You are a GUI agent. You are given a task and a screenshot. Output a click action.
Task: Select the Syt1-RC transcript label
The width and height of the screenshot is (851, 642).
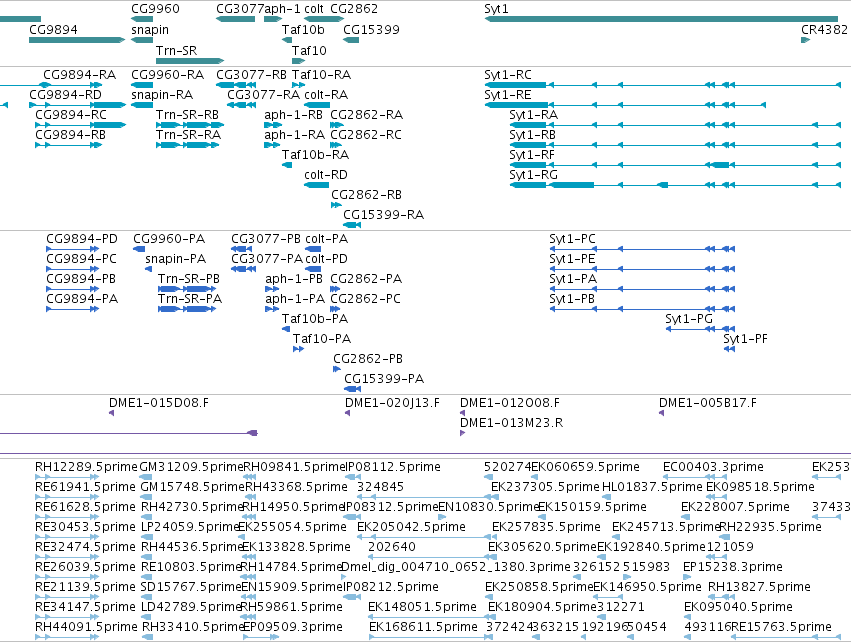click(508, 74)
